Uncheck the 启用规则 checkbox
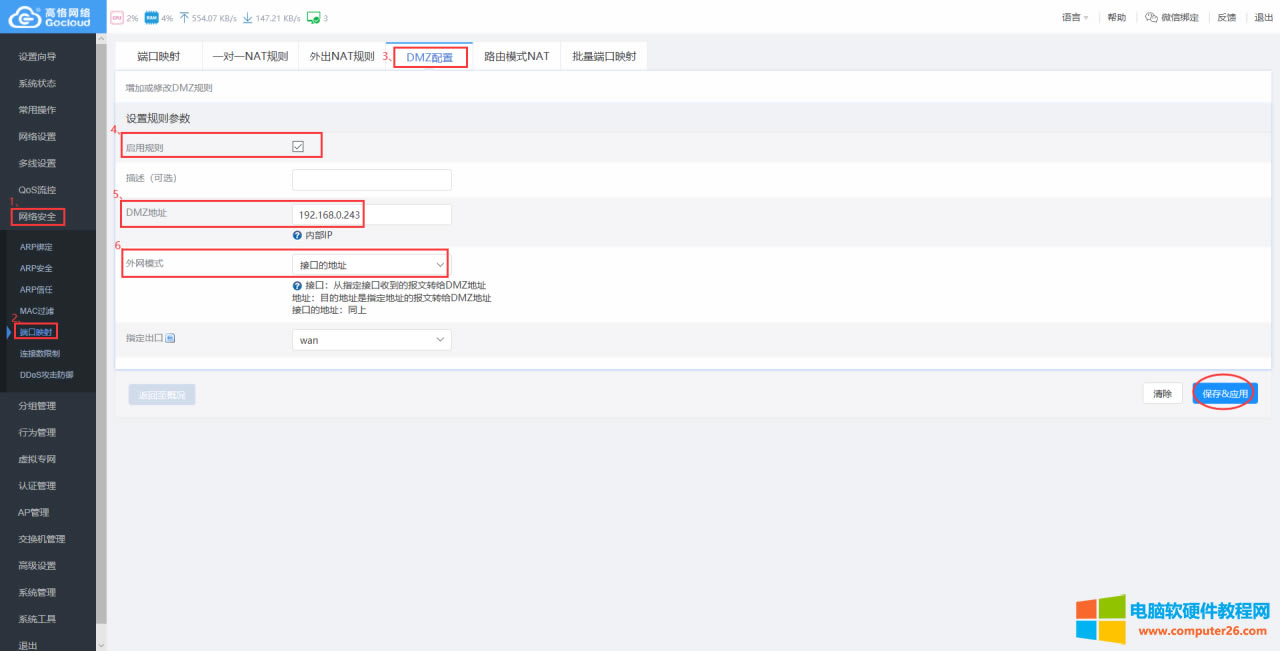1280x651 pixels. (x=298, y=145)
